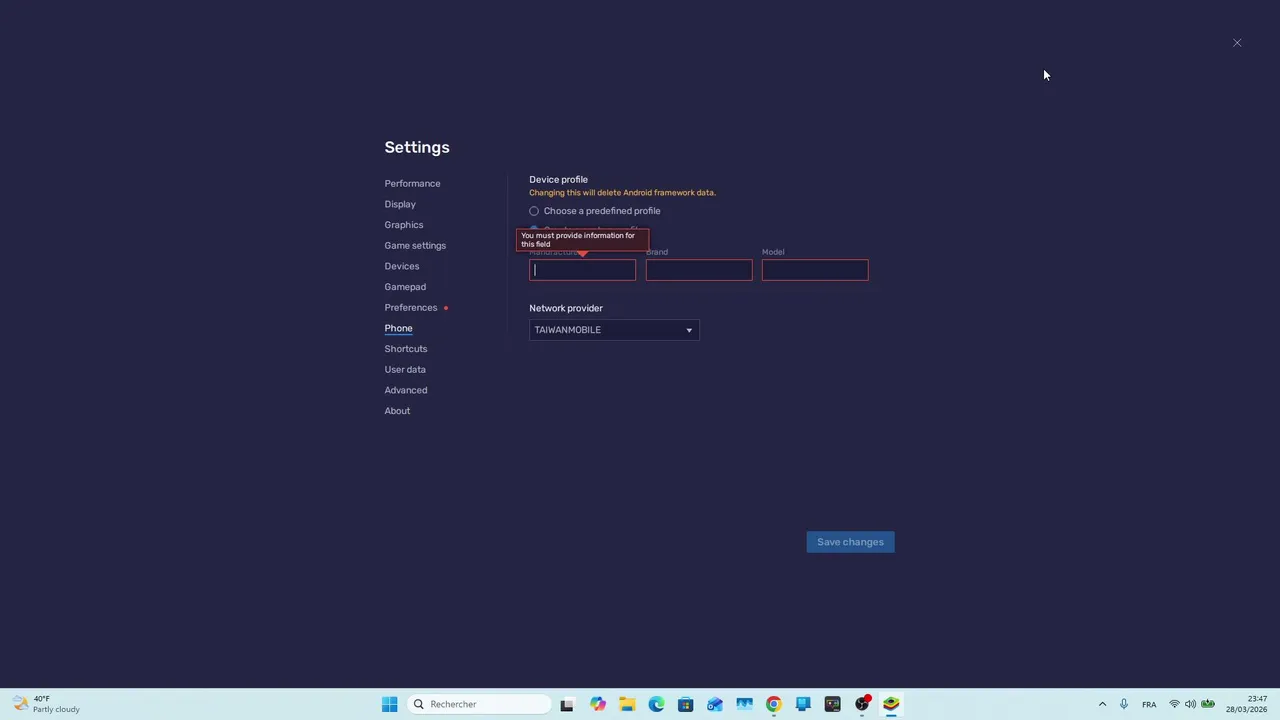Open Preferences in the sidebar
The height and width of the screenshot is (720, 1280).
point(411,307)
